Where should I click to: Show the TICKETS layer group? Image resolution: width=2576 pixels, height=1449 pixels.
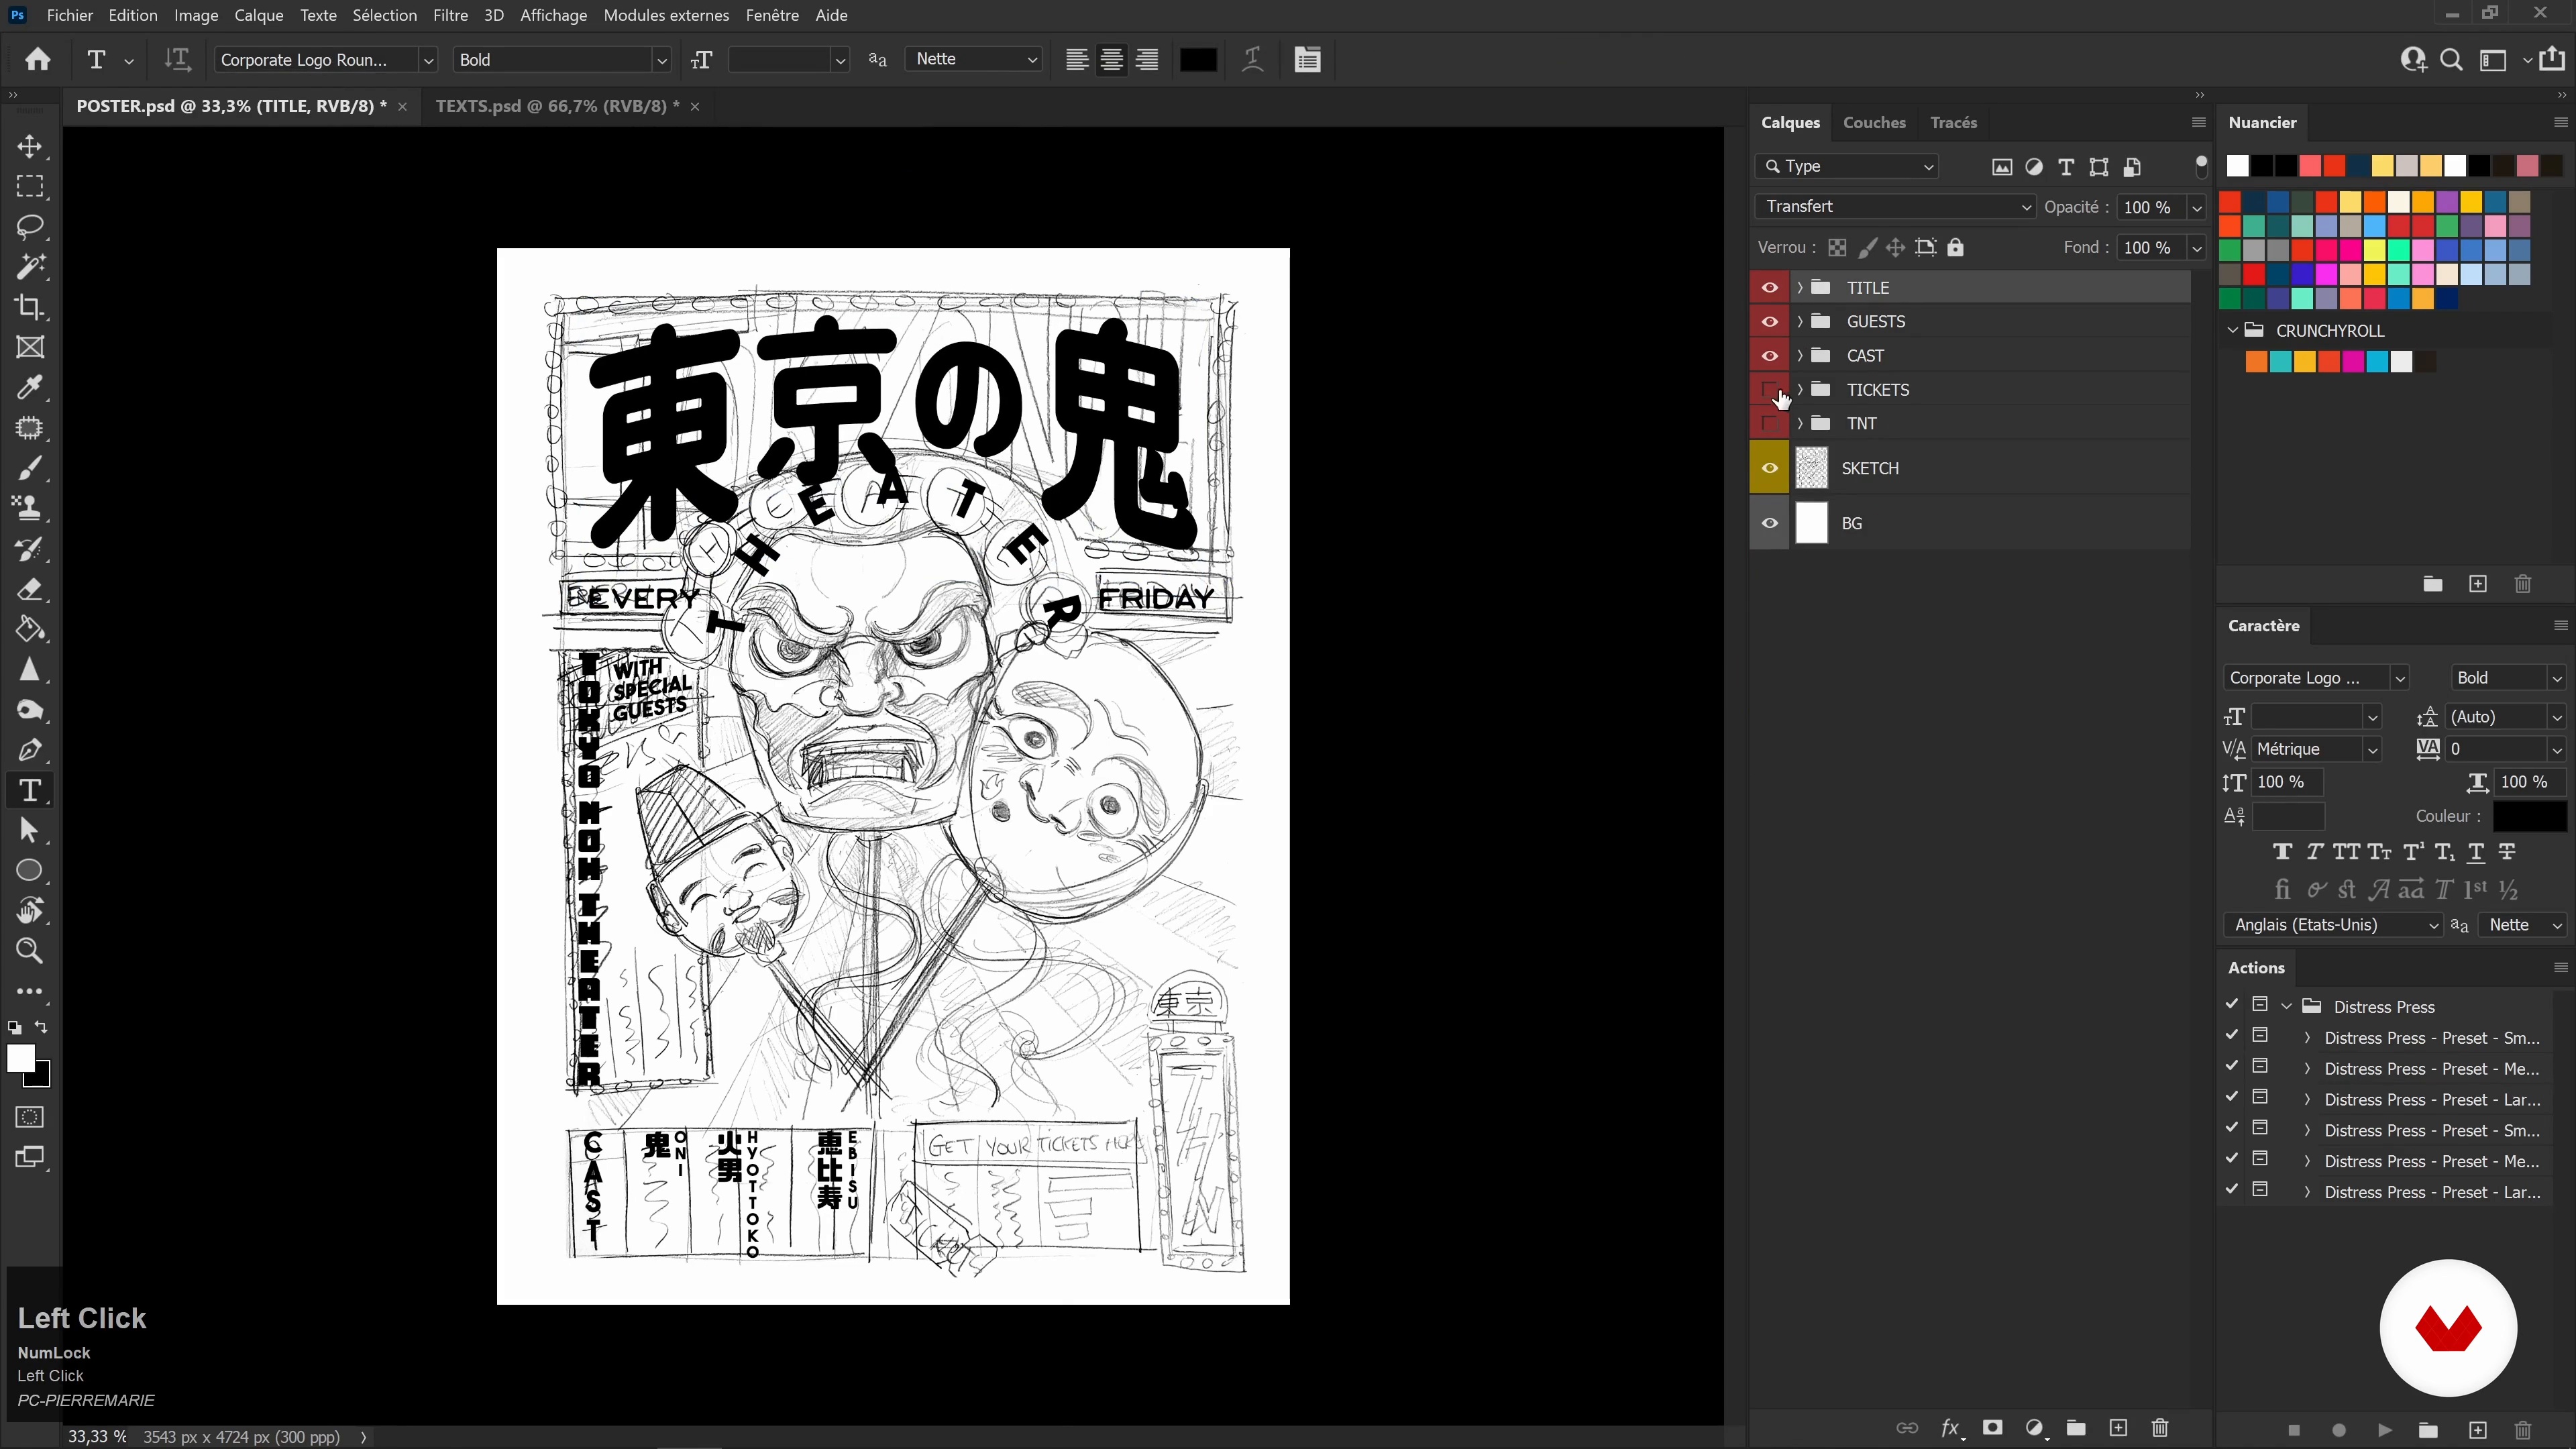[x=1769, y=390]
